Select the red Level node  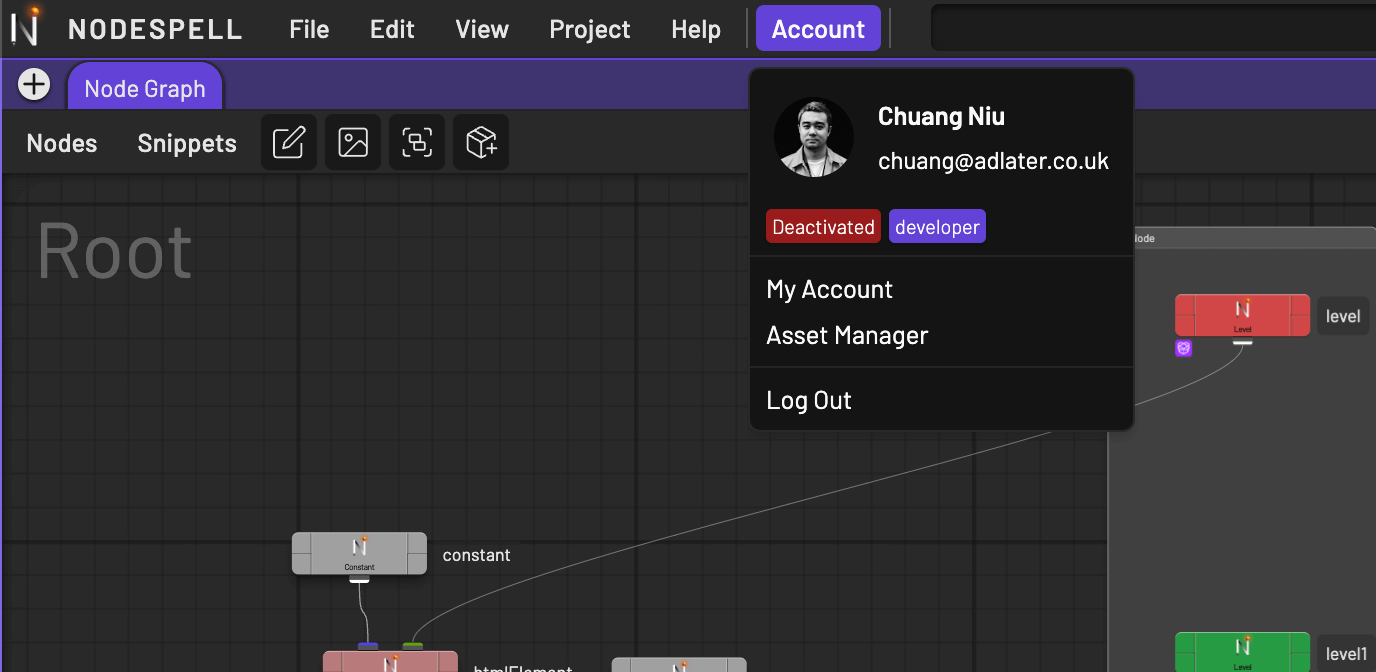pyautogui.click(x=1242, y=314)
